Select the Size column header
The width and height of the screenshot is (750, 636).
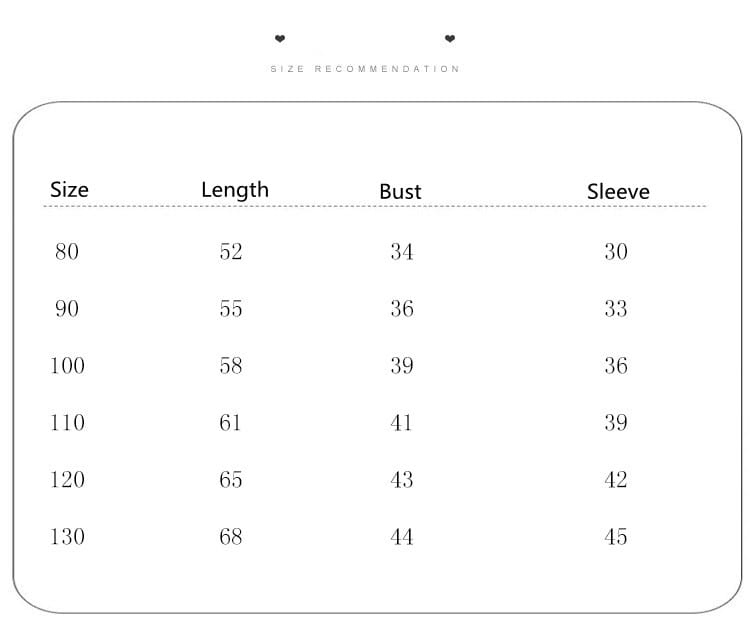69,189
